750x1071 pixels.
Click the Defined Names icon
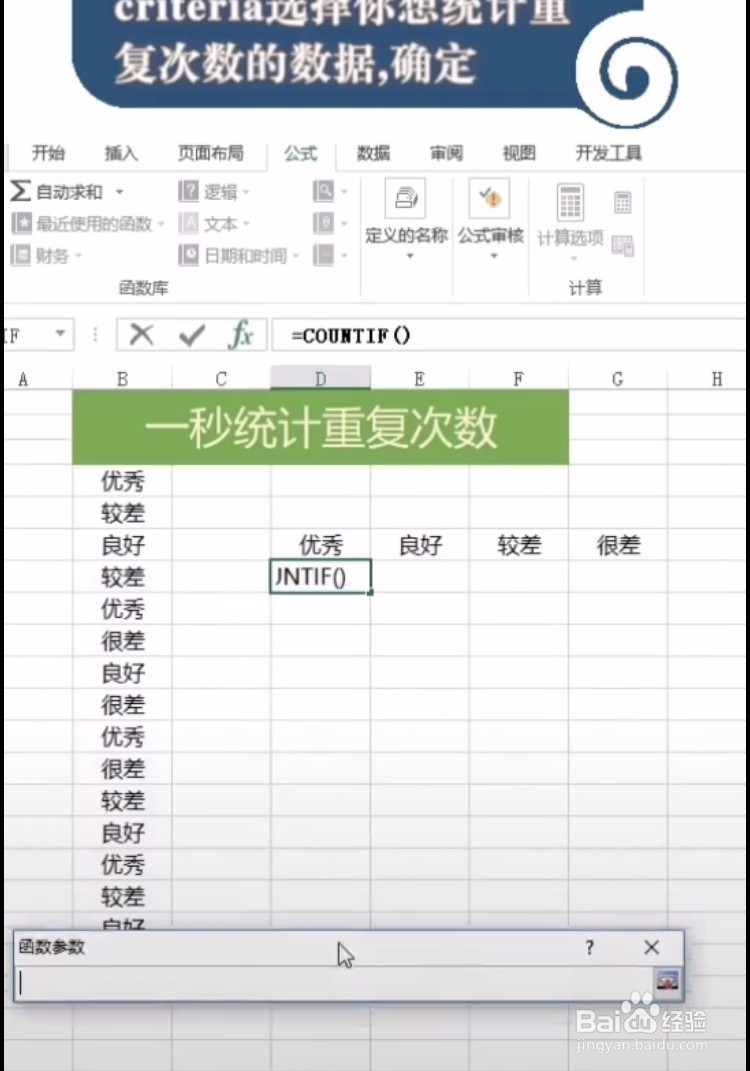point(406,198)
